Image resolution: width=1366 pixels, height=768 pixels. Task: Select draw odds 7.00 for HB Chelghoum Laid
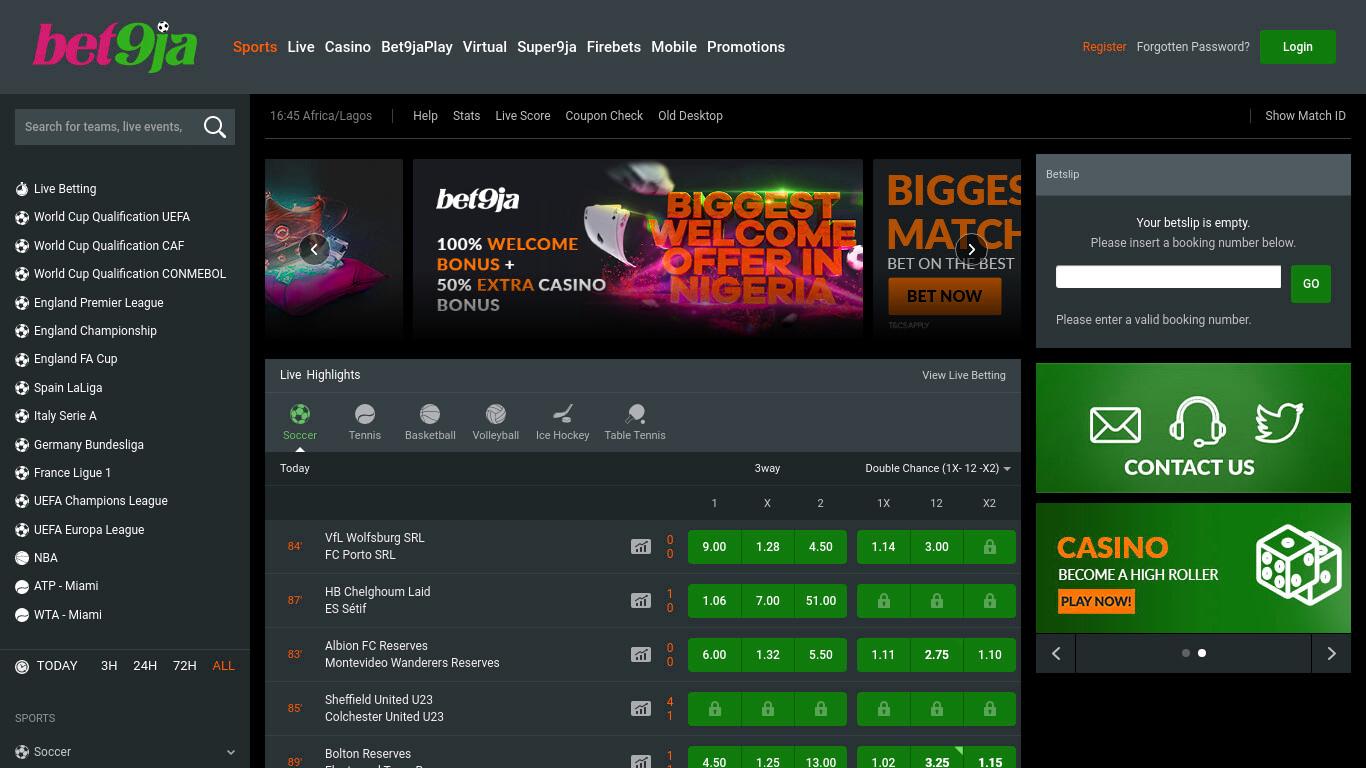(767, 601)
